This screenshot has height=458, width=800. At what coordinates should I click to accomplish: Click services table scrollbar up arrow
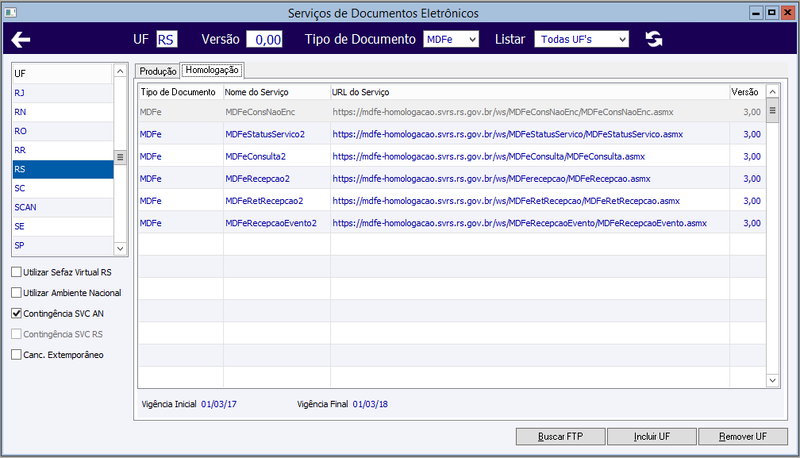772,92
